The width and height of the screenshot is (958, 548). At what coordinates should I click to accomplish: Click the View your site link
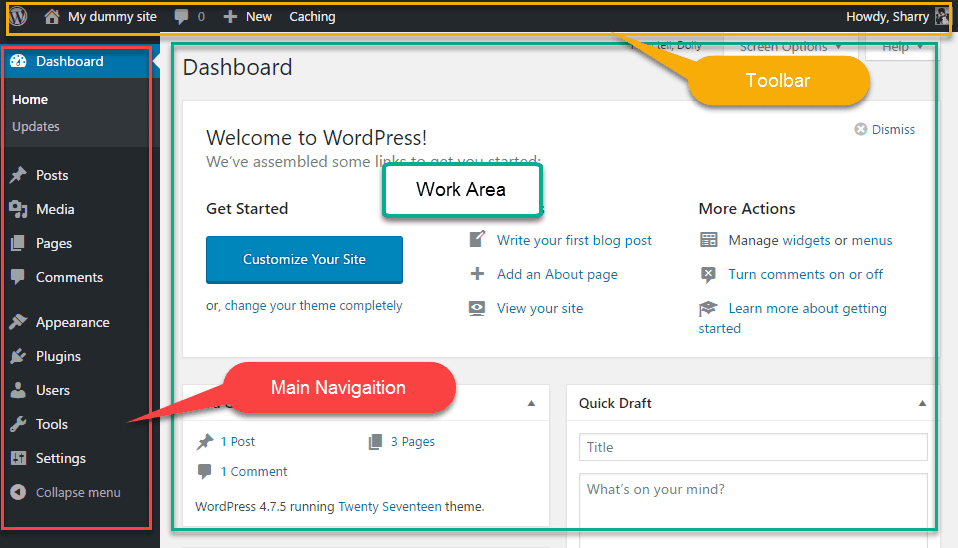pos(539,309)
